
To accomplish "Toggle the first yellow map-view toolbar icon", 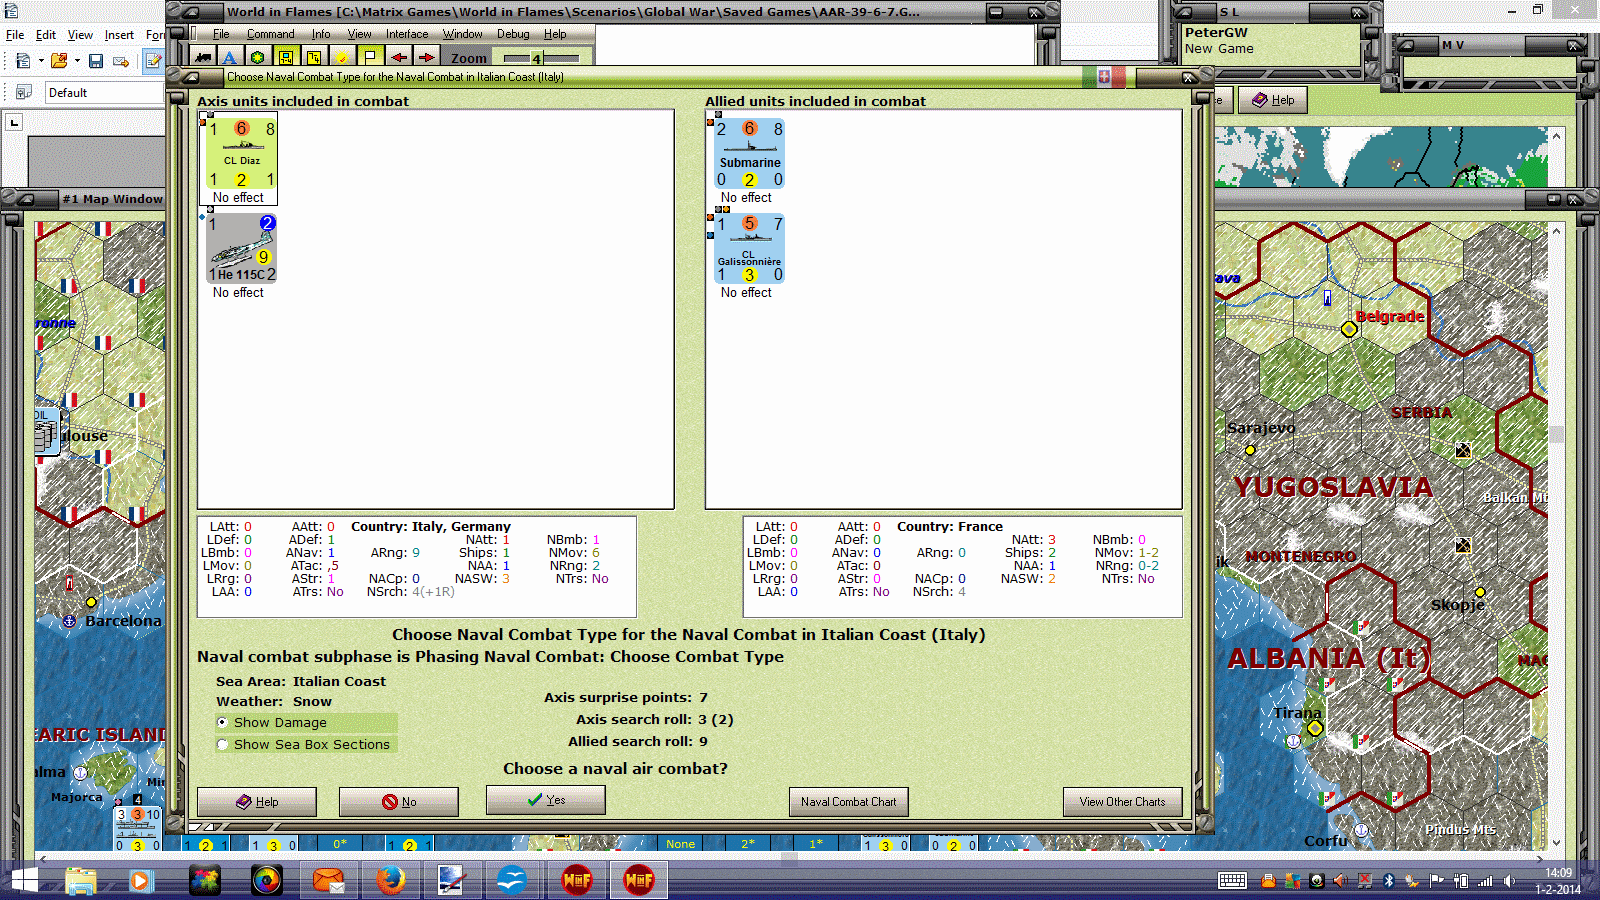I will point(286,58).
